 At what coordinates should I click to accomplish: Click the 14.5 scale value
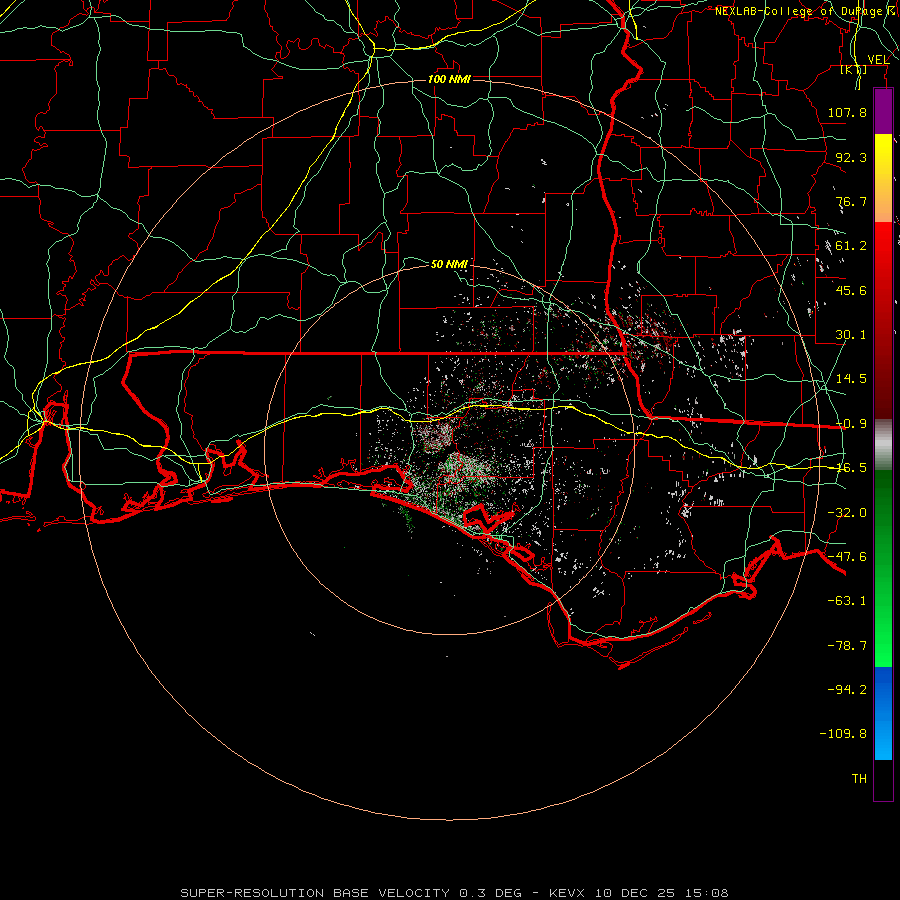click(x=851, y=379)
